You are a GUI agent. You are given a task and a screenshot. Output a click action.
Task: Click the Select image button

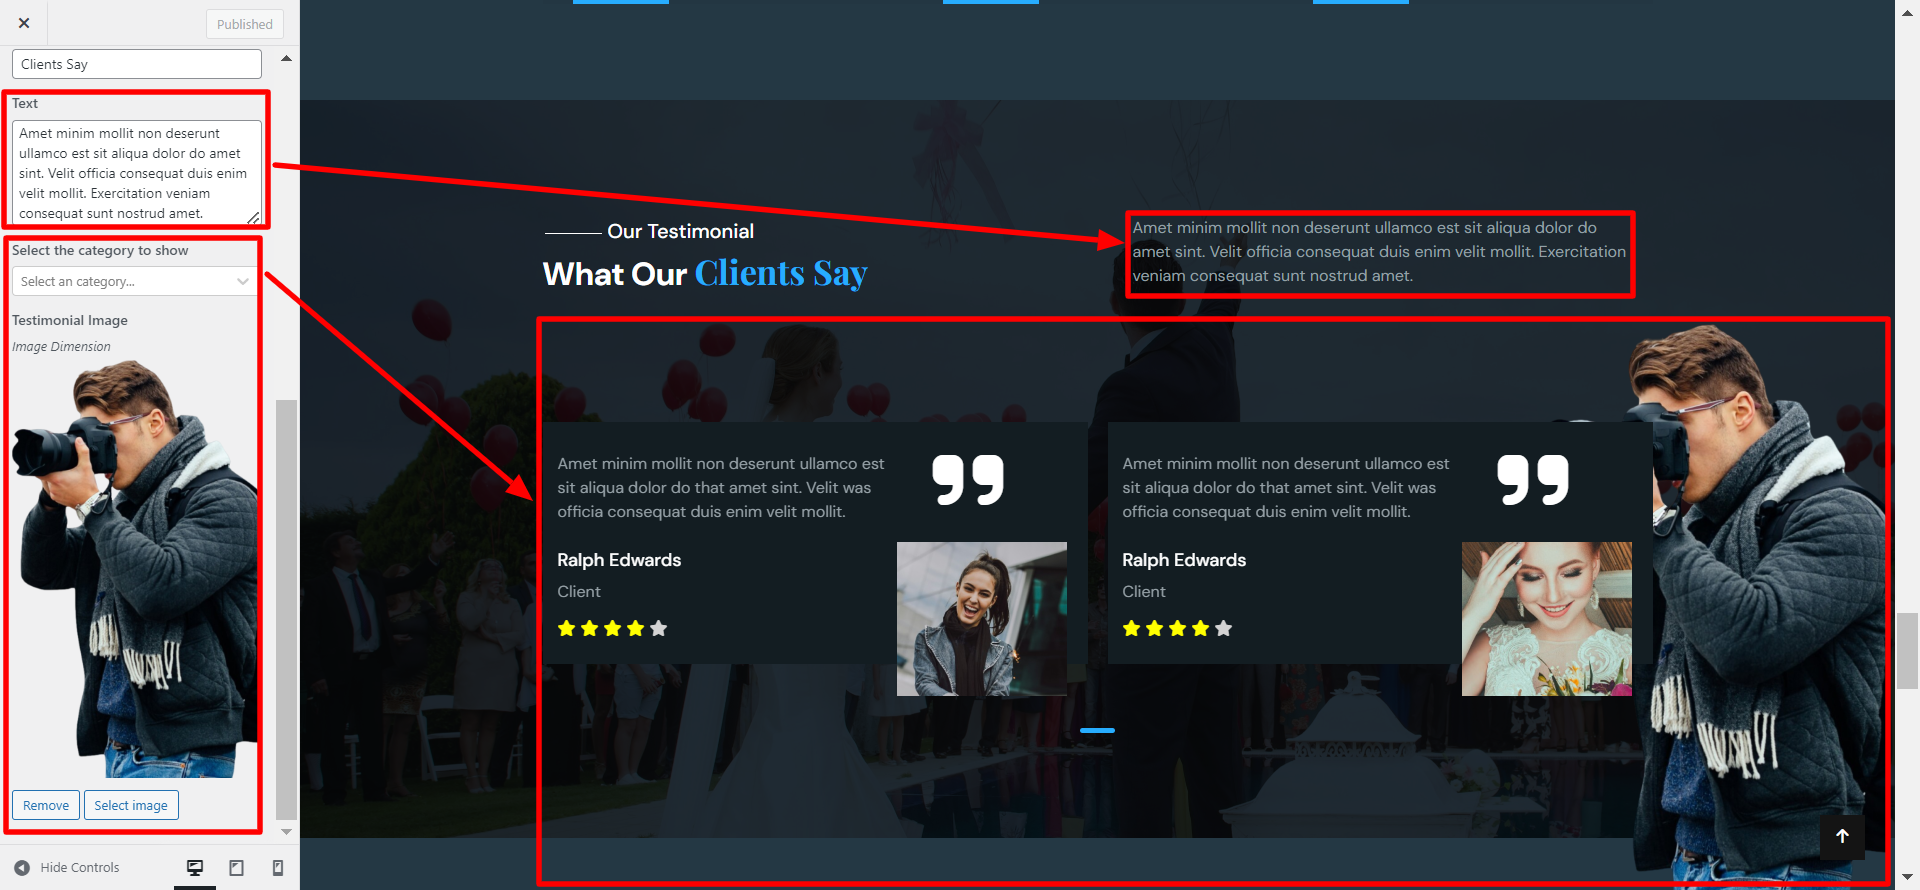tap(131, 806)
